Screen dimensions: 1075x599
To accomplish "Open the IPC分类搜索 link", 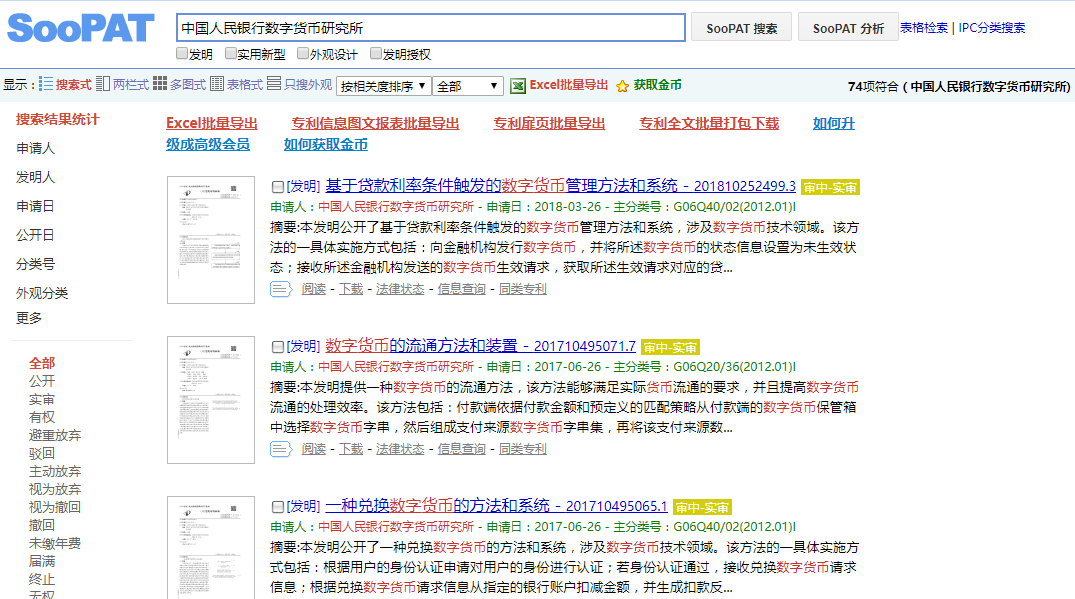I will click(x=991, y=27).
